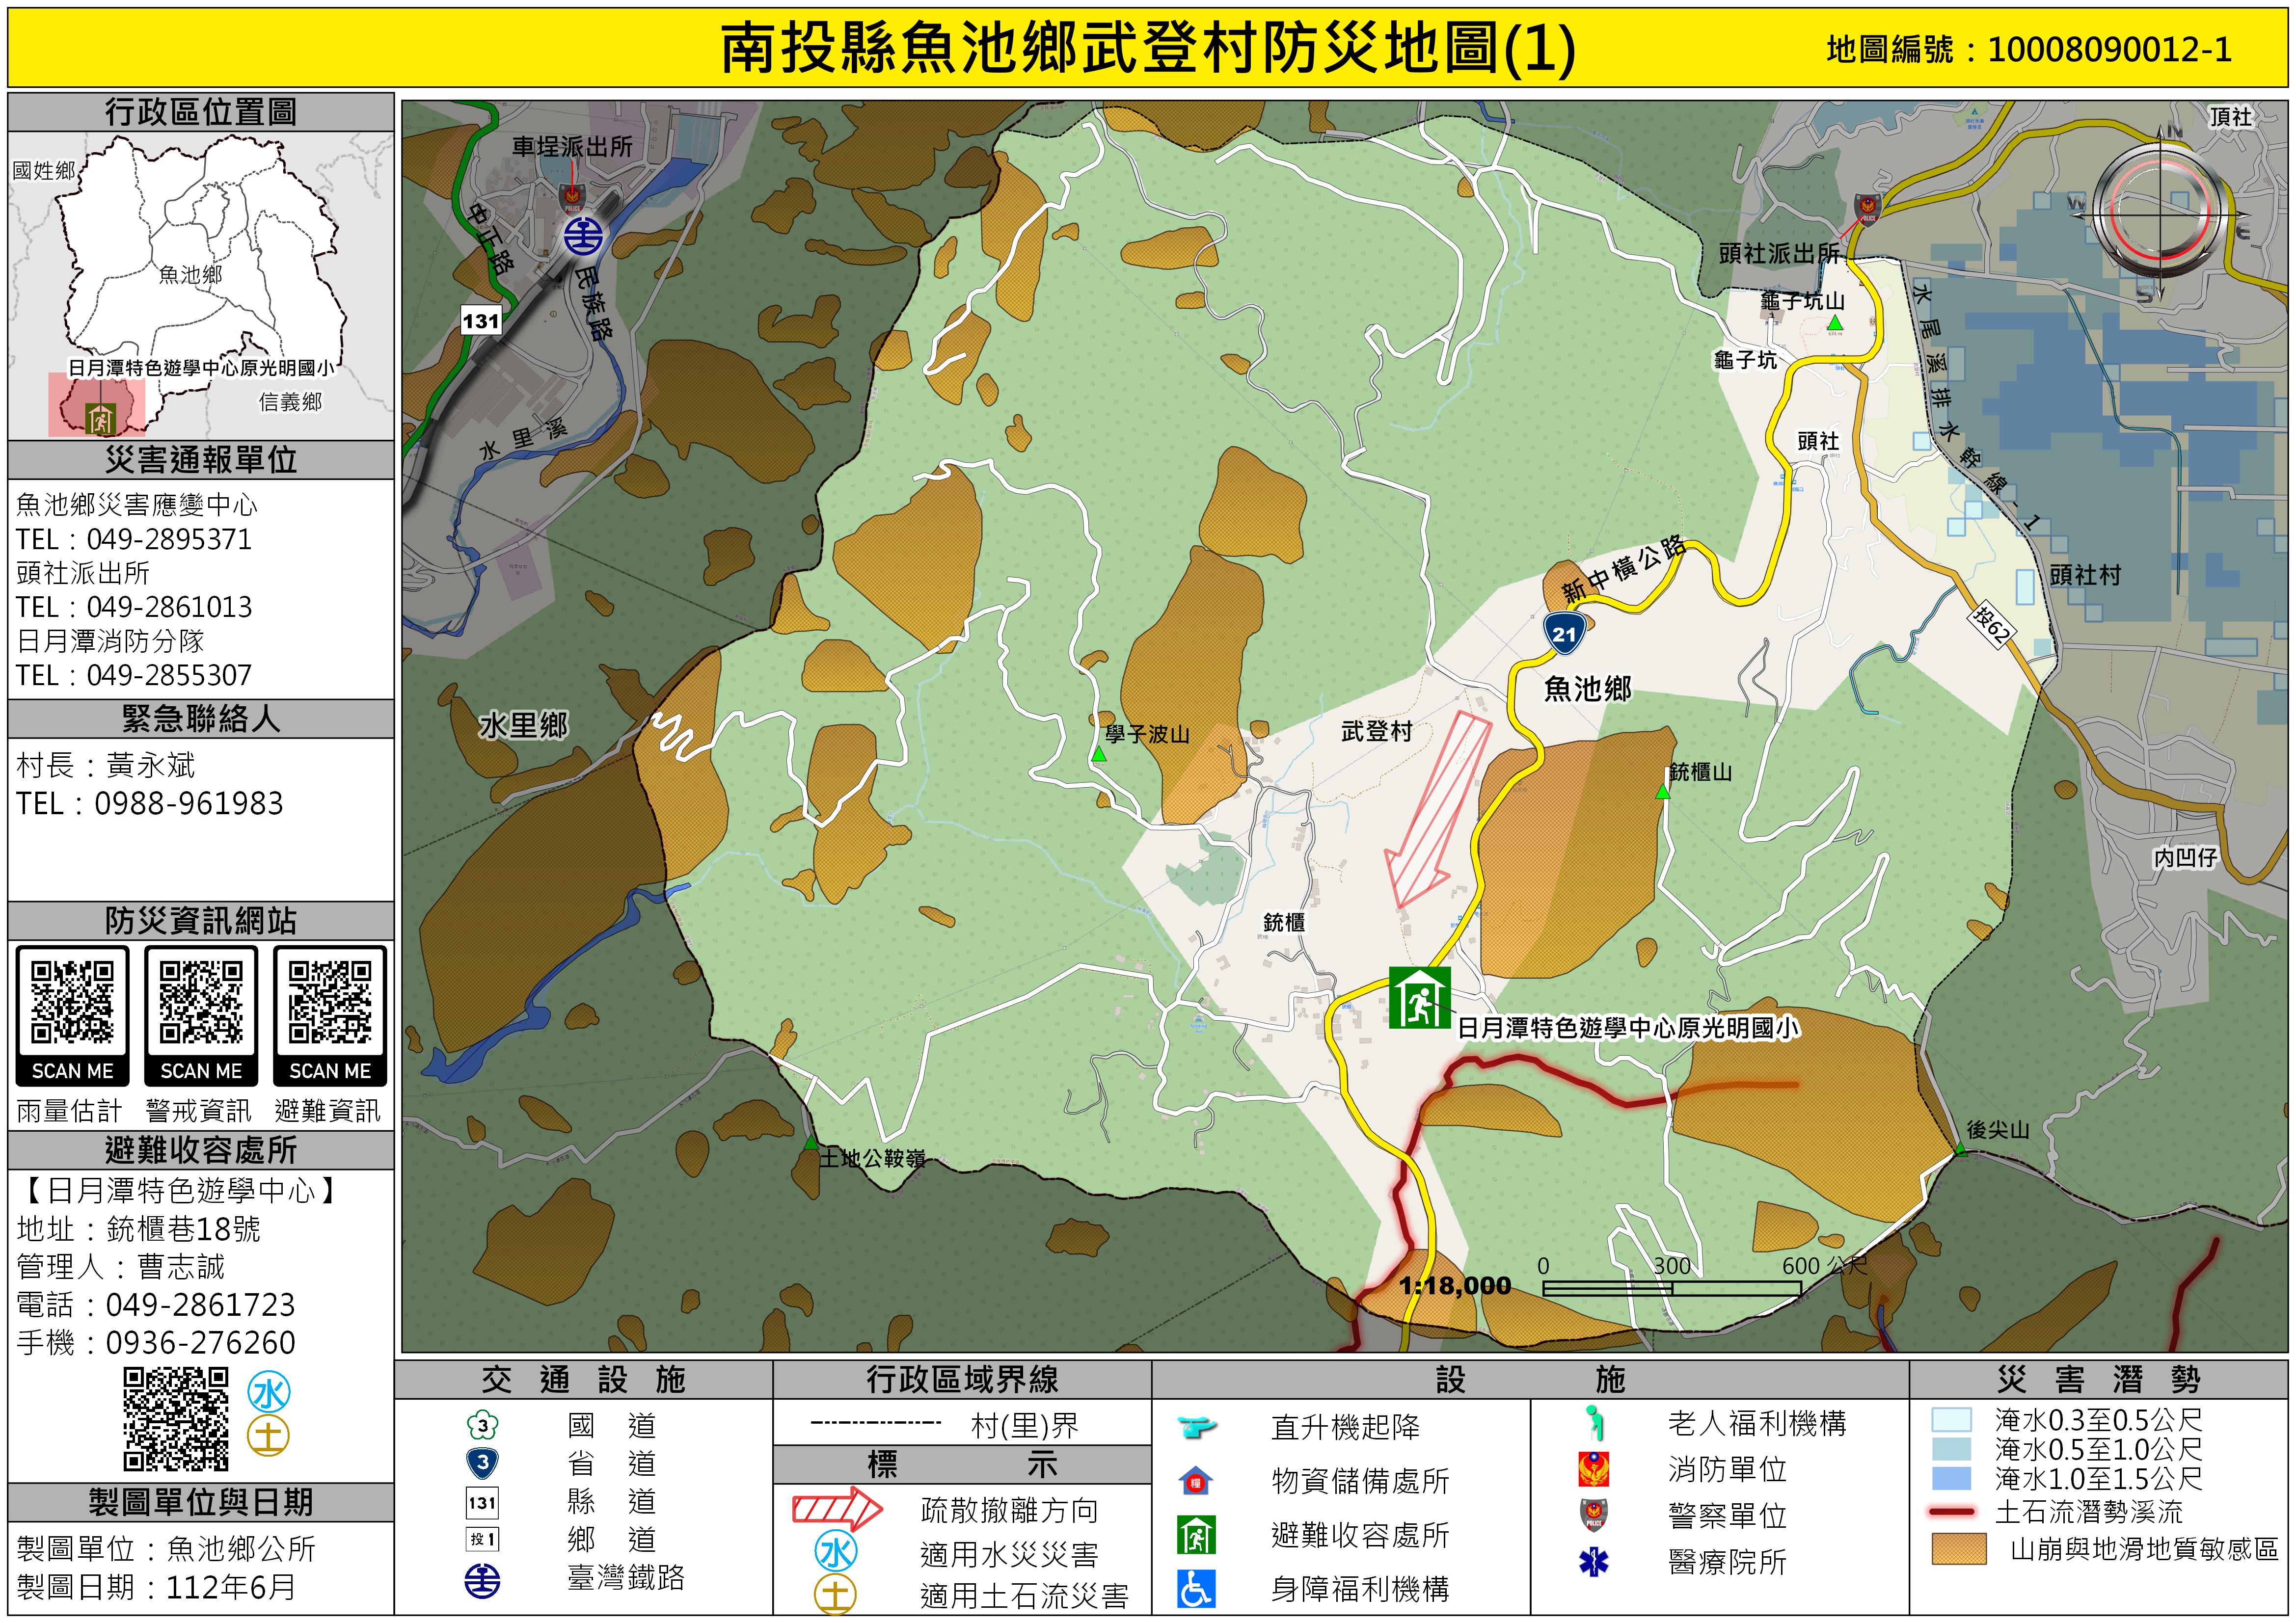Image resolution: width=2296 pixels, height=1623 pixels.
Task: Click the helicopter landing legend icon
Action: pos(1196,1427)
